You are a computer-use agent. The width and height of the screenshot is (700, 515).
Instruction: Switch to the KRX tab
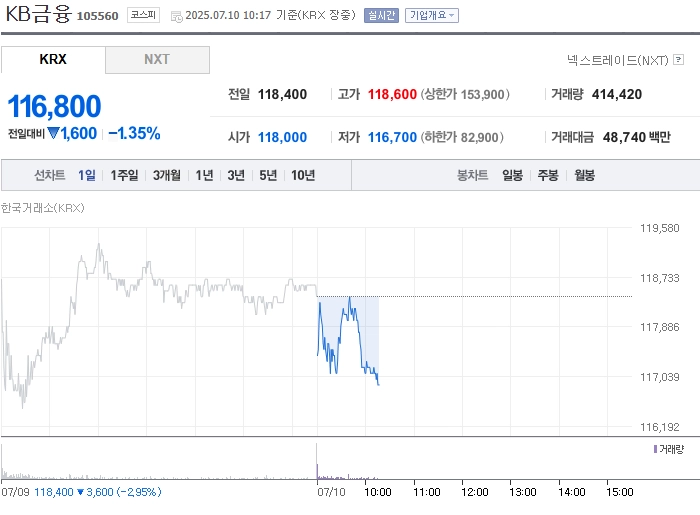click(53, 59)
